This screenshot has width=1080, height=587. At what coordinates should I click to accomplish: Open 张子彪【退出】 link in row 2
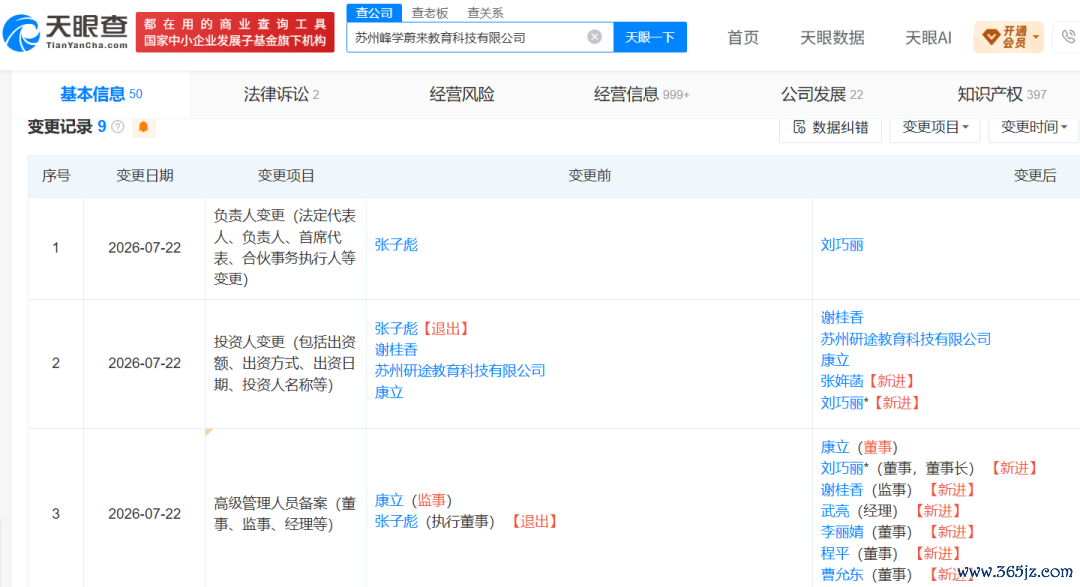tap(396, 329)
